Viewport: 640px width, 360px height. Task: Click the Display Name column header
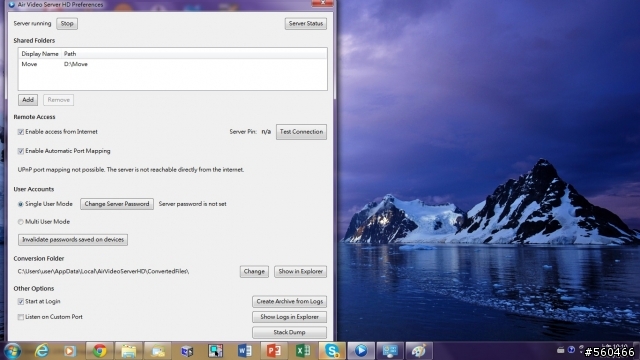click(40, 54)
